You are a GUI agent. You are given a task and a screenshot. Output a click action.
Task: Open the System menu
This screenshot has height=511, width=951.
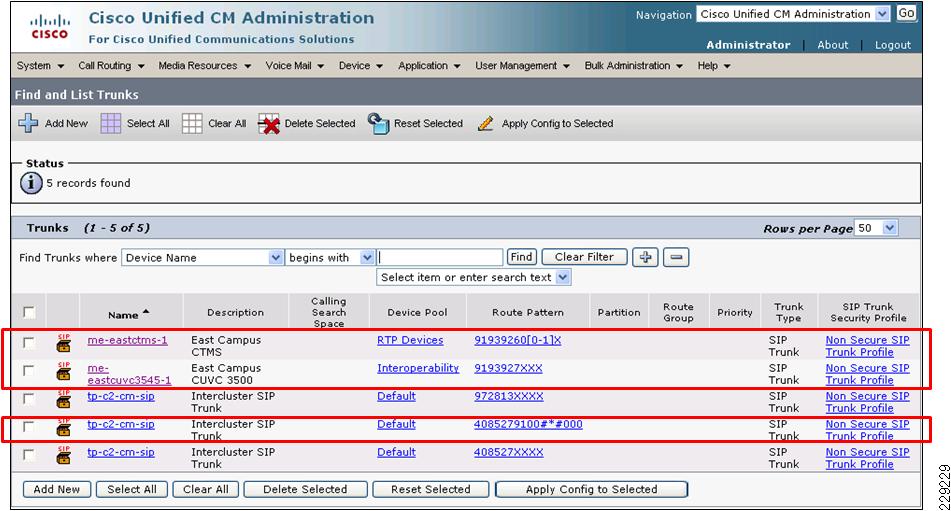coord(40,65)
